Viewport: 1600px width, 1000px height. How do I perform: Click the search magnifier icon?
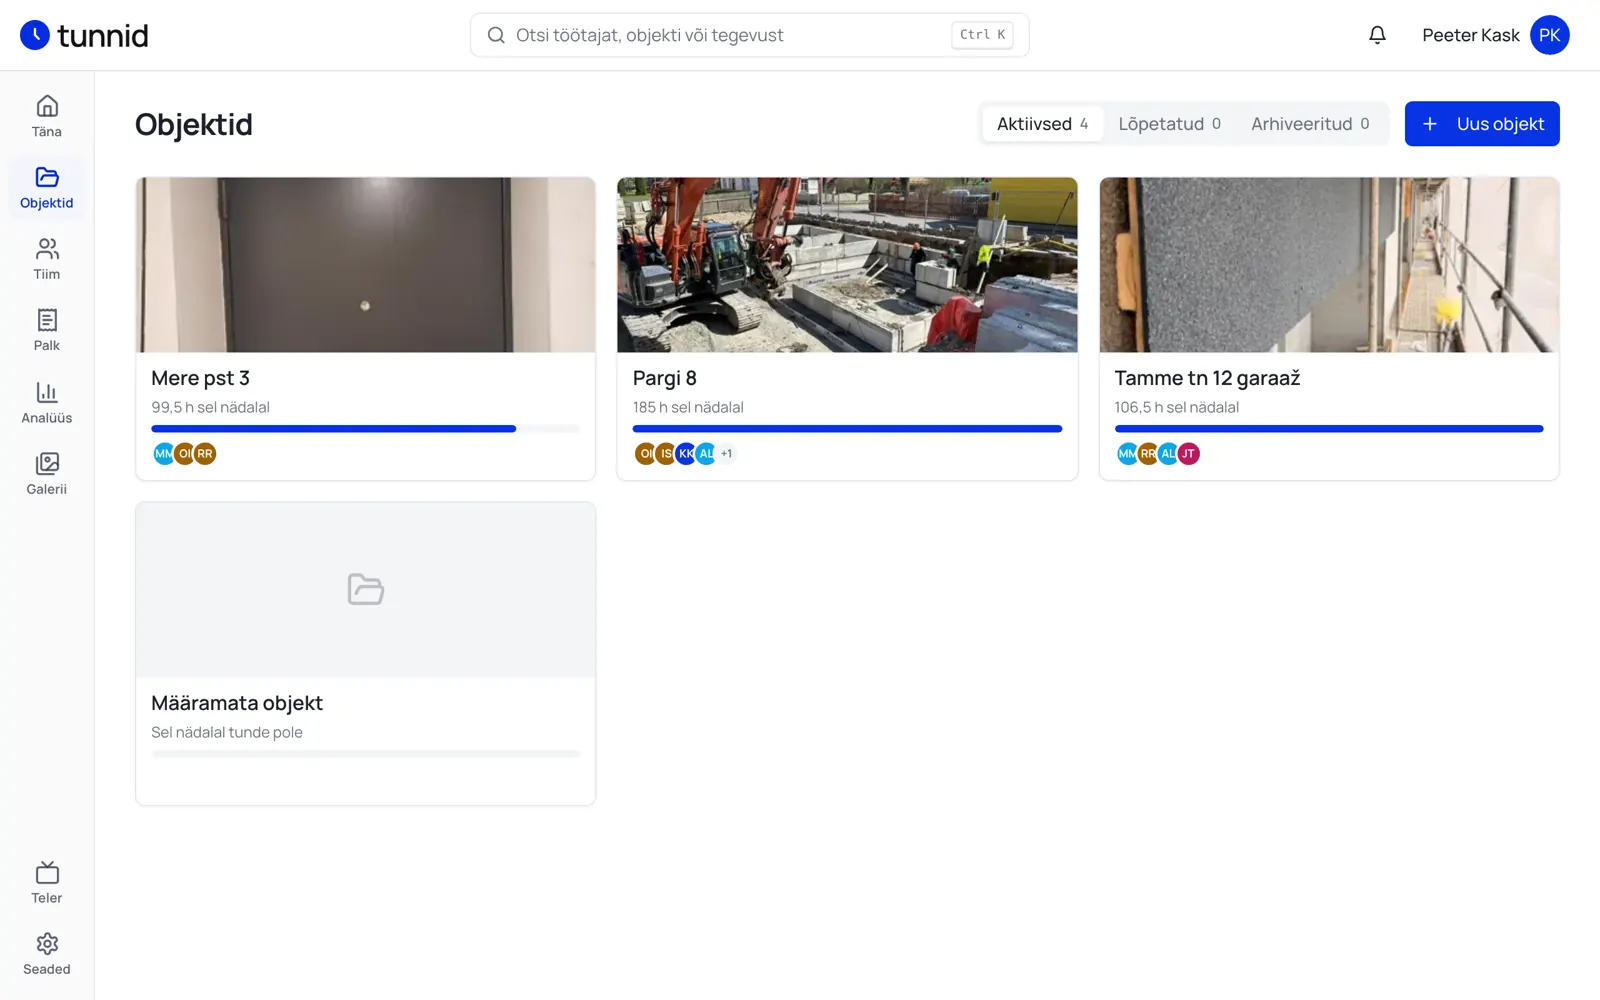(496, 35)
